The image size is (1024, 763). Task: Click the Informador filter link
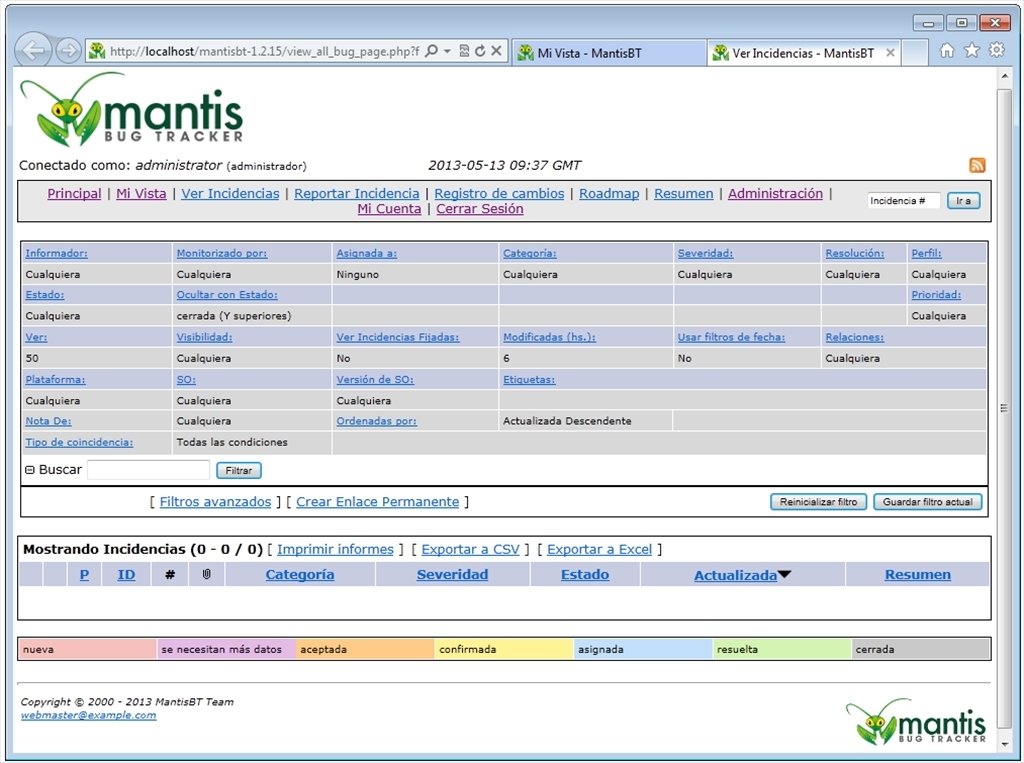[x=56, y=253]
